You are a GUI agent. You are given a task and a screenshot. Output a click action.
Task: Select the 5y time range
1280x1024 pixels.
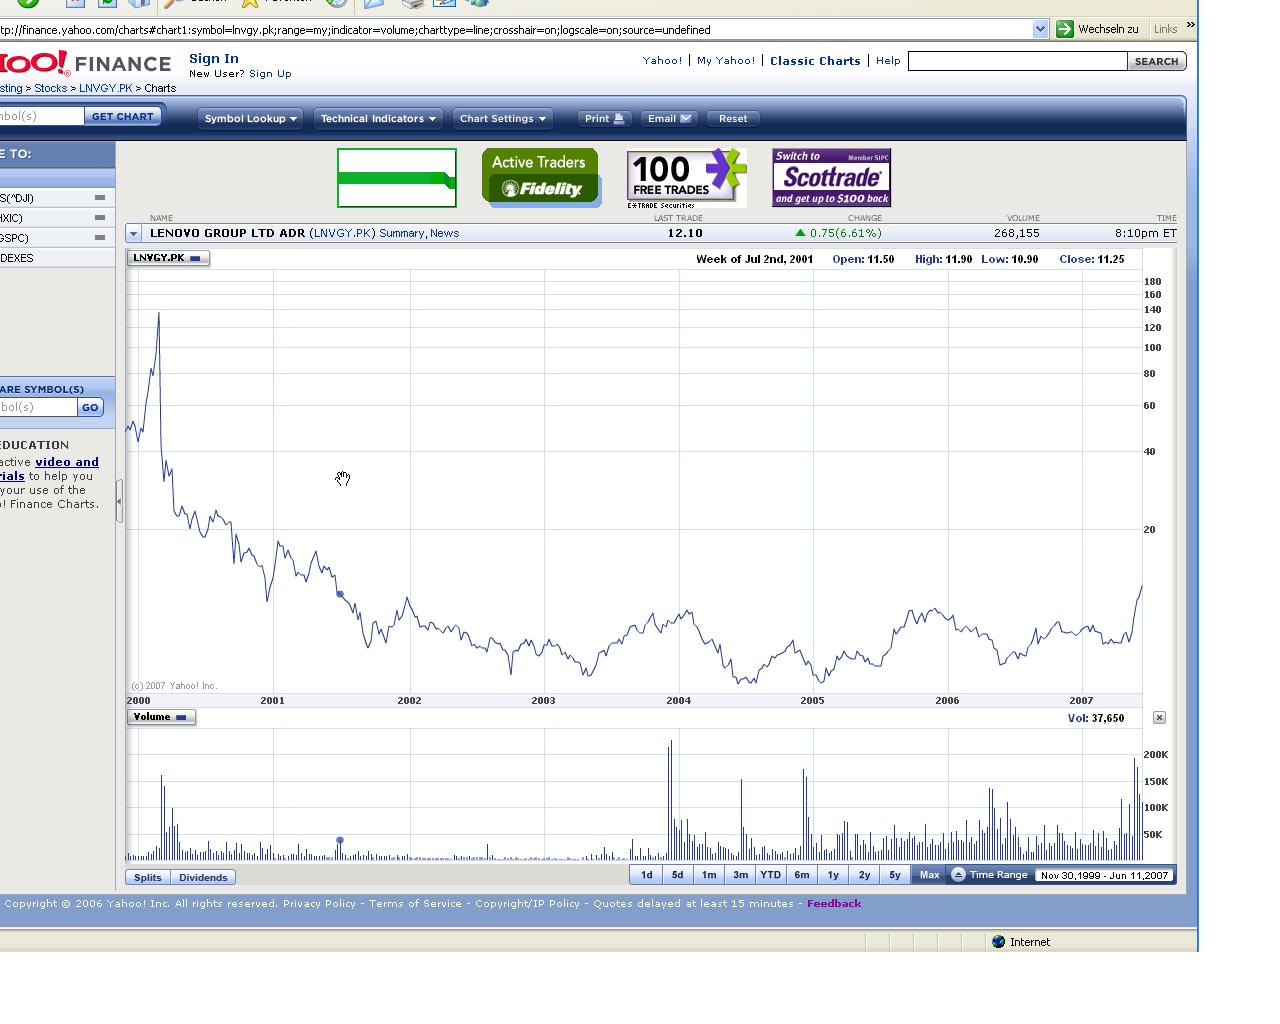coord(895,875)
